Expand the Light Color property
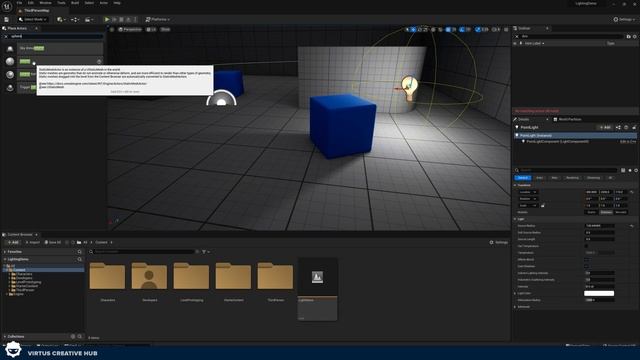Image resolution: width=640 pixels, height=360 pixels. click(515, 293)
